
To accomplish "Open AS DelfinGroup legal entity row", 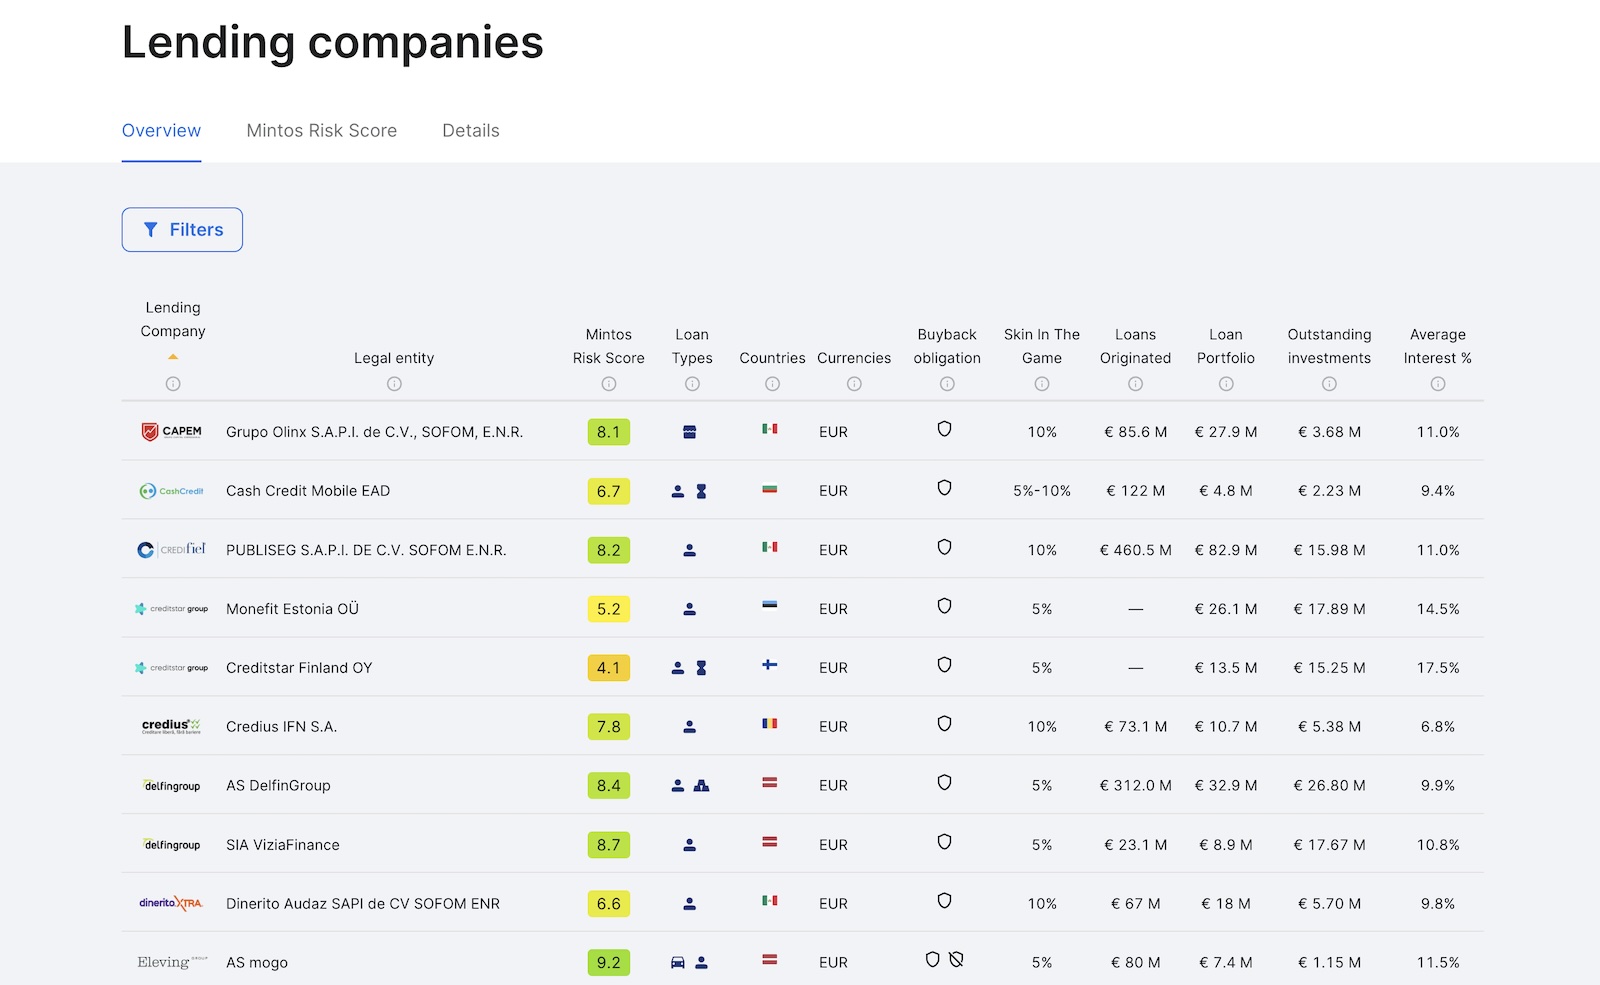I will click(x=278, y=786).
